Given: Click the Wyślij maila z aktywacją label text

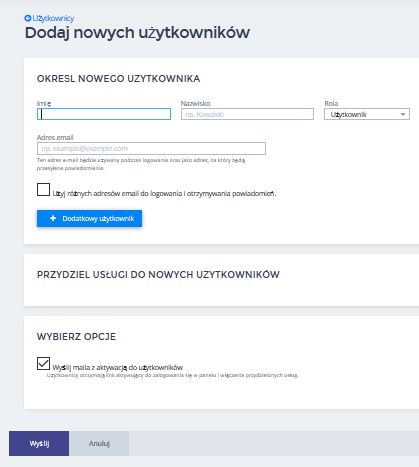Looking at the screenshot, I should [118, 367].
